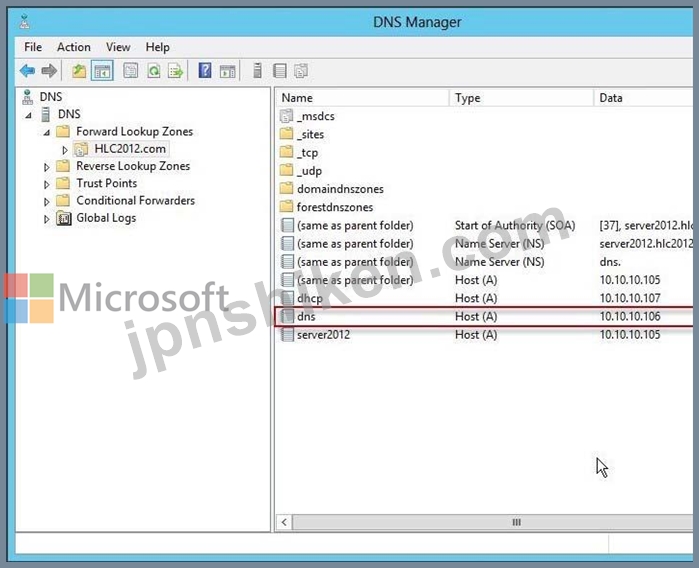The image size is (699, 568).
Task: Click the scroll-left arrow in list pane
Action: click(284, 522)
